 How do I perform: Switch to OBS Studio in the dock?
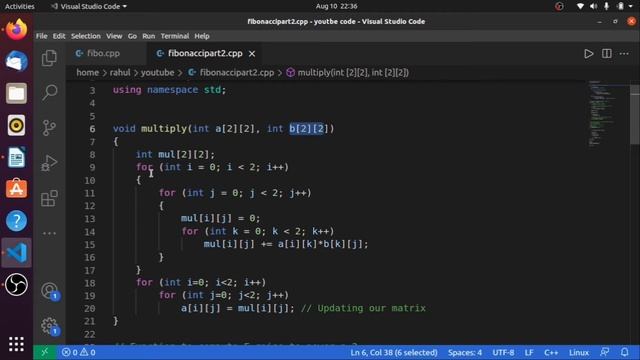(x=16, y=284)
